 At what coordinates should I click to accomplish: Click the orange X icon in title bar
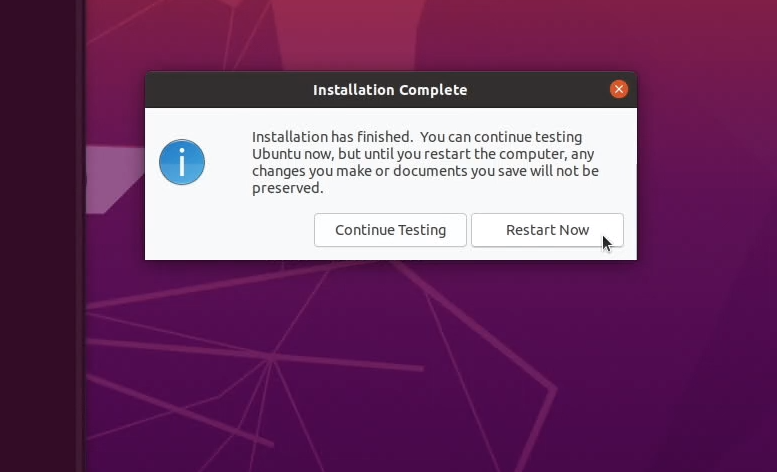pos(618,89)
